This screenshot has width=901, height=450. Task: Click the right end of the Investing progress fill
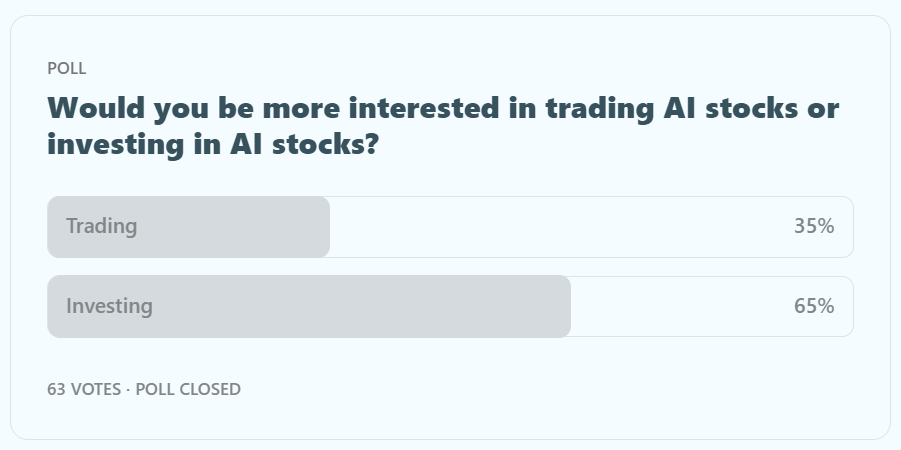564,307
